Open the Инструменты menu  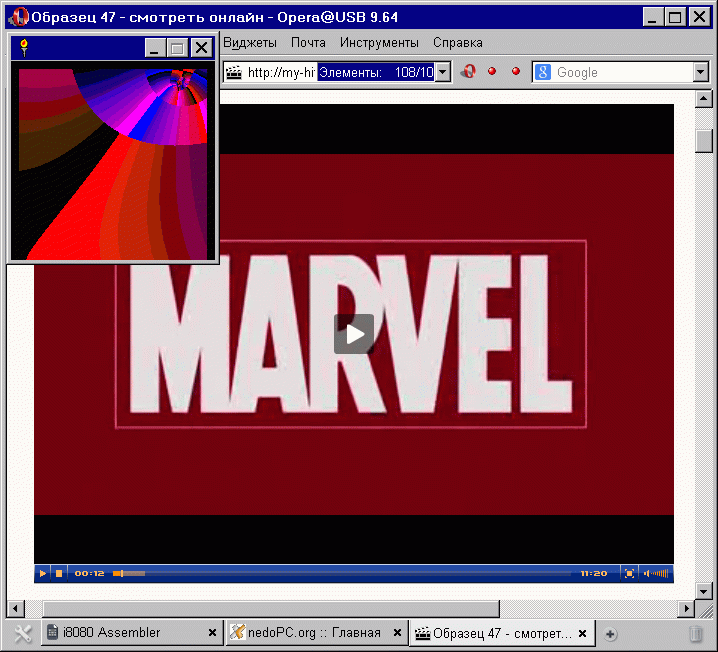click(379, 43)
